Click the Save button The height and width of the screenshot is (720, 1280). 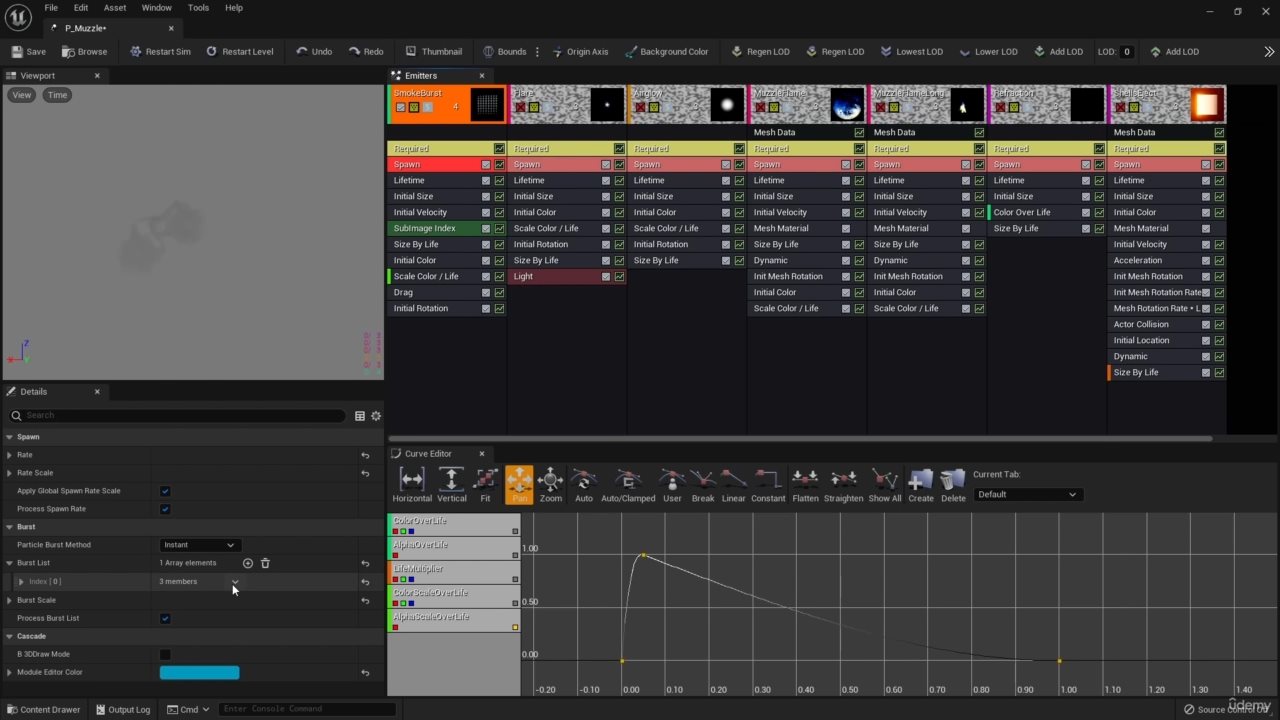click(28, 52)
